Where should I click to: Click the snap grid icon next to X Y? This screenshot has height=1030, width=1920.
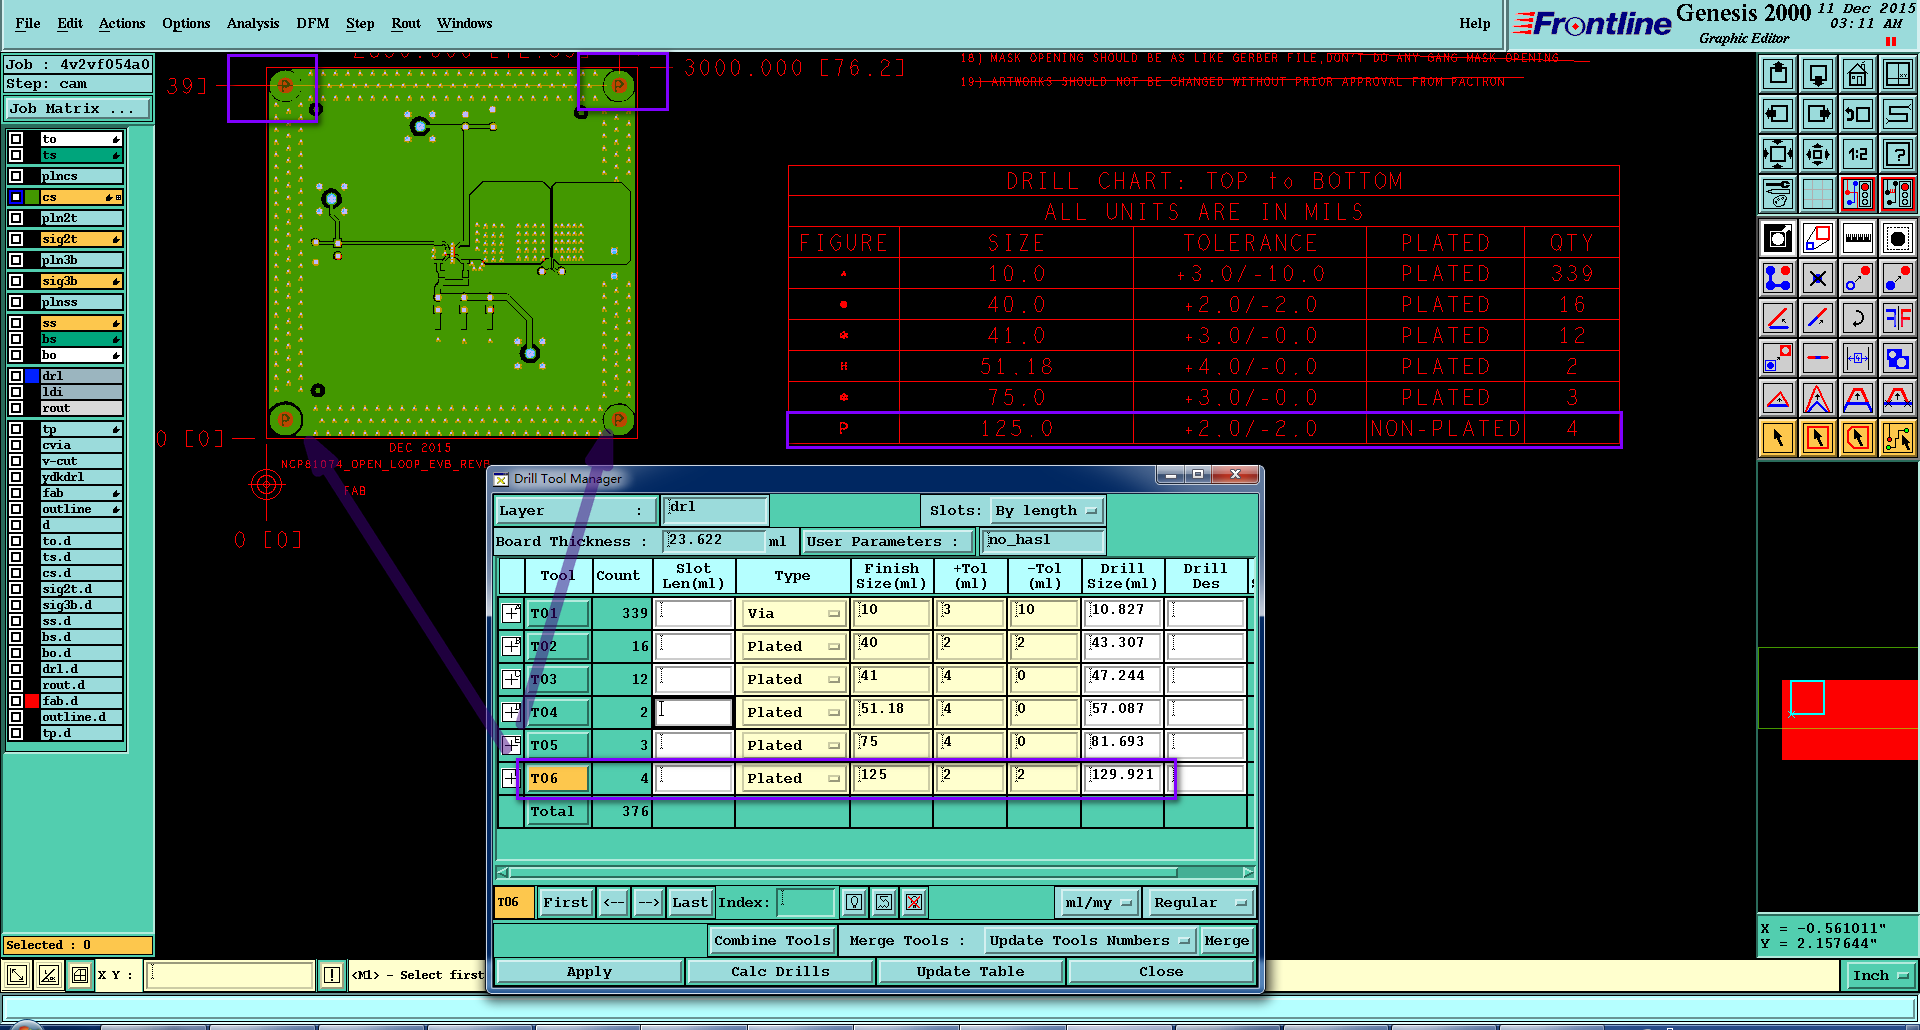click(x=80, y=975)
